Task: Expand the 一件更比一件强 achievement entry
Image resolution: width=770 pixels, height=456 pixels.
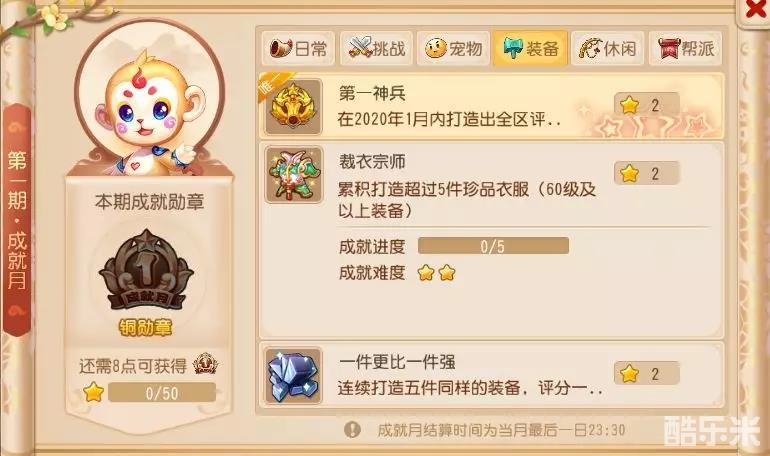Action: [491, 376]
